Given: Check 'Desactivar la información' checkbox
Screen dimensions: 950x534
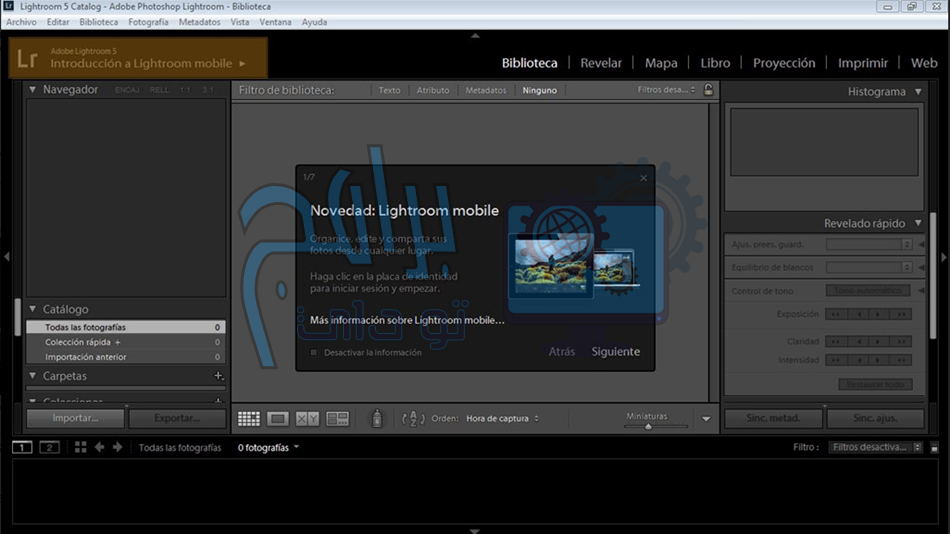Looking at the screenshot, I should click(314, 352).
